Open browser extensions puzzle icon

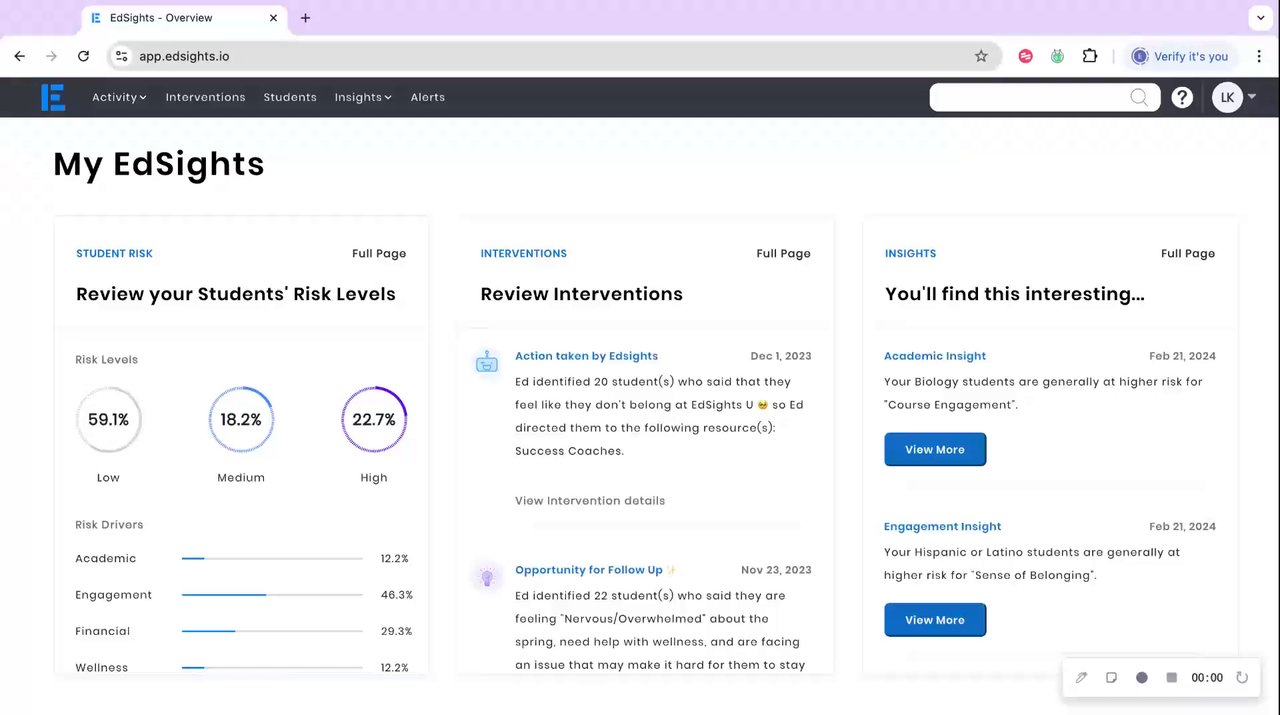pyautogui.click(x=1090, y=56)
